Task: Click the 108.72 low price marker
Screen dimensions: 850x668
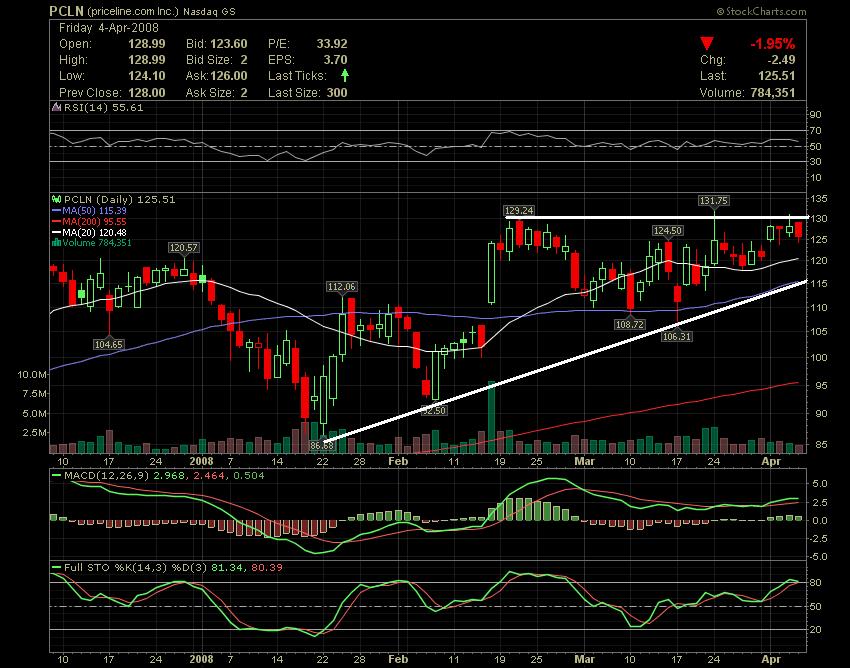Action: tap(629, 324)
